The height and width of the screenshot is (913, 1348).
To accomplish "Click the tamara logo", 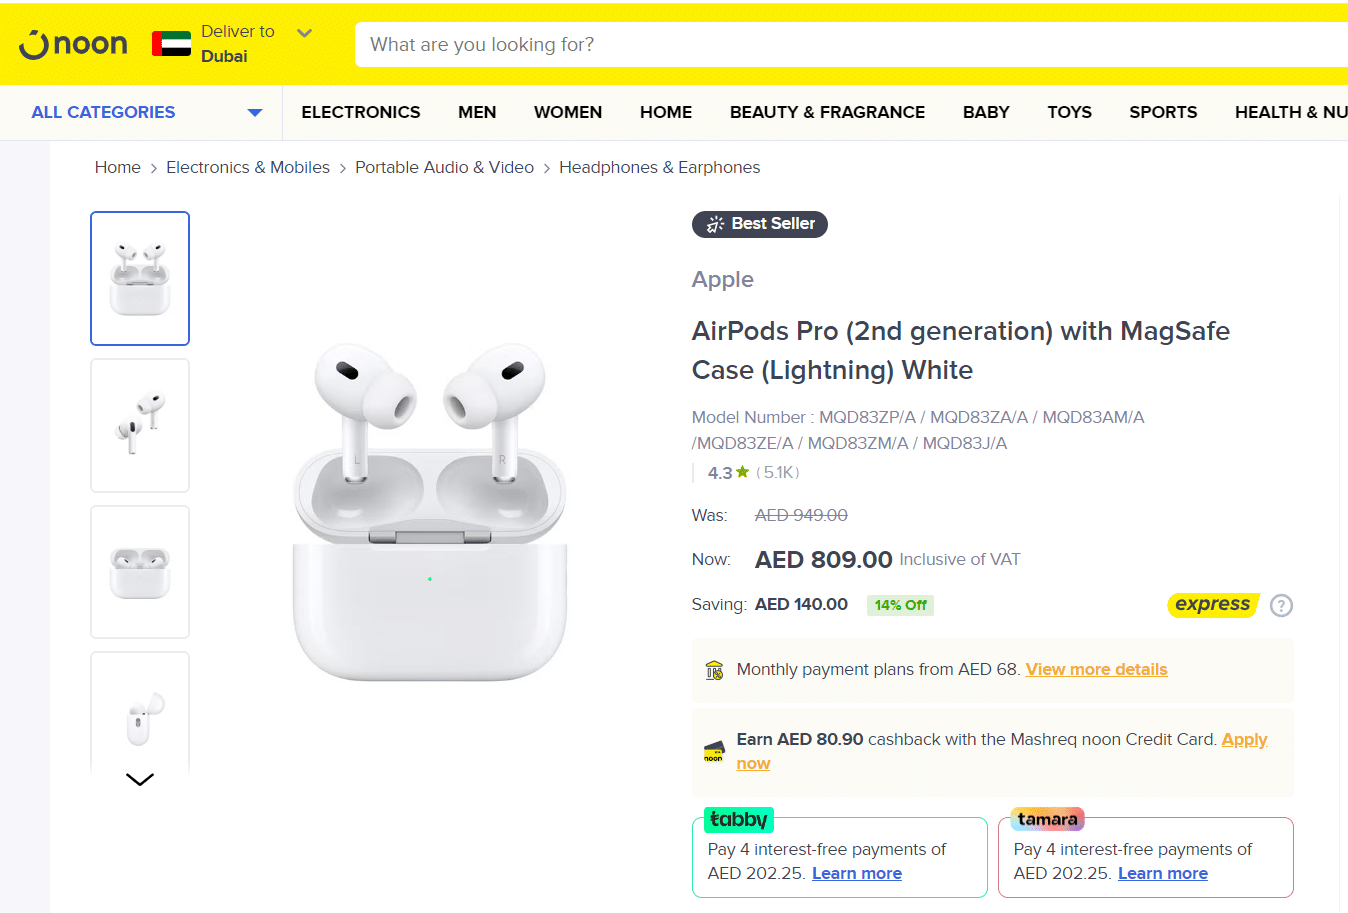I will 1047,820.
